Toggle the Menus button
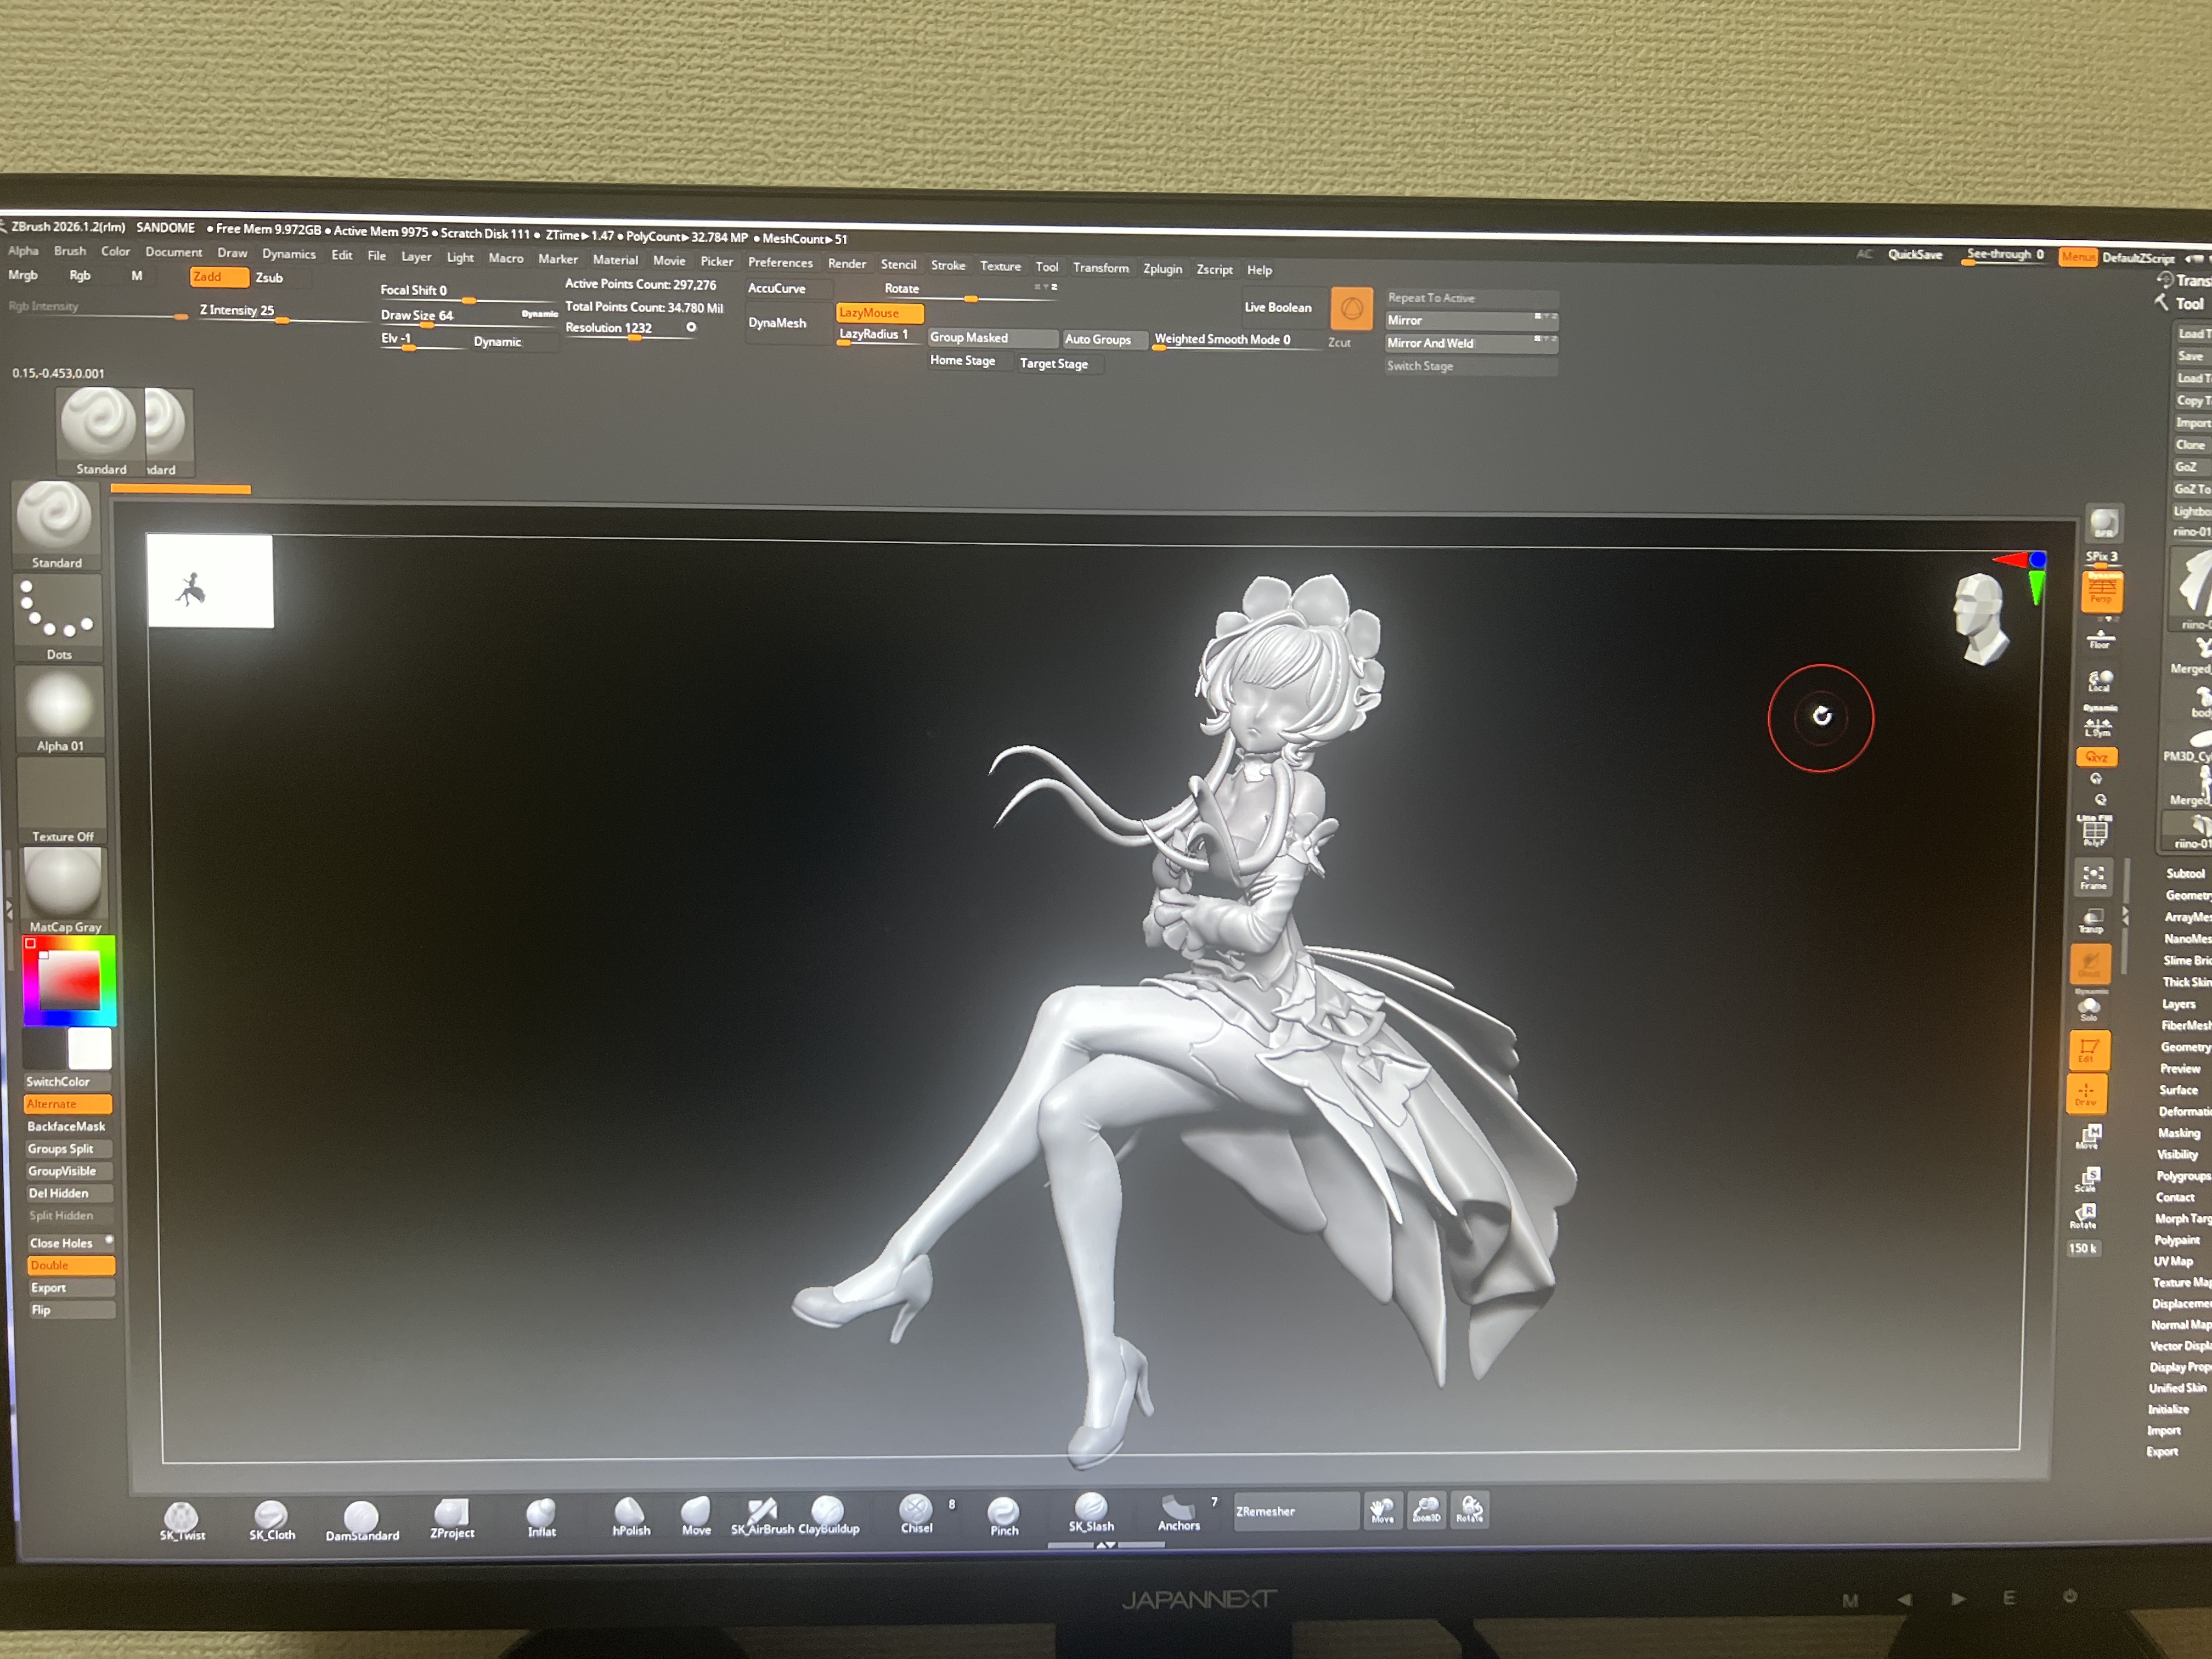This screenshot has width=2212, height=1659. 2078,257
